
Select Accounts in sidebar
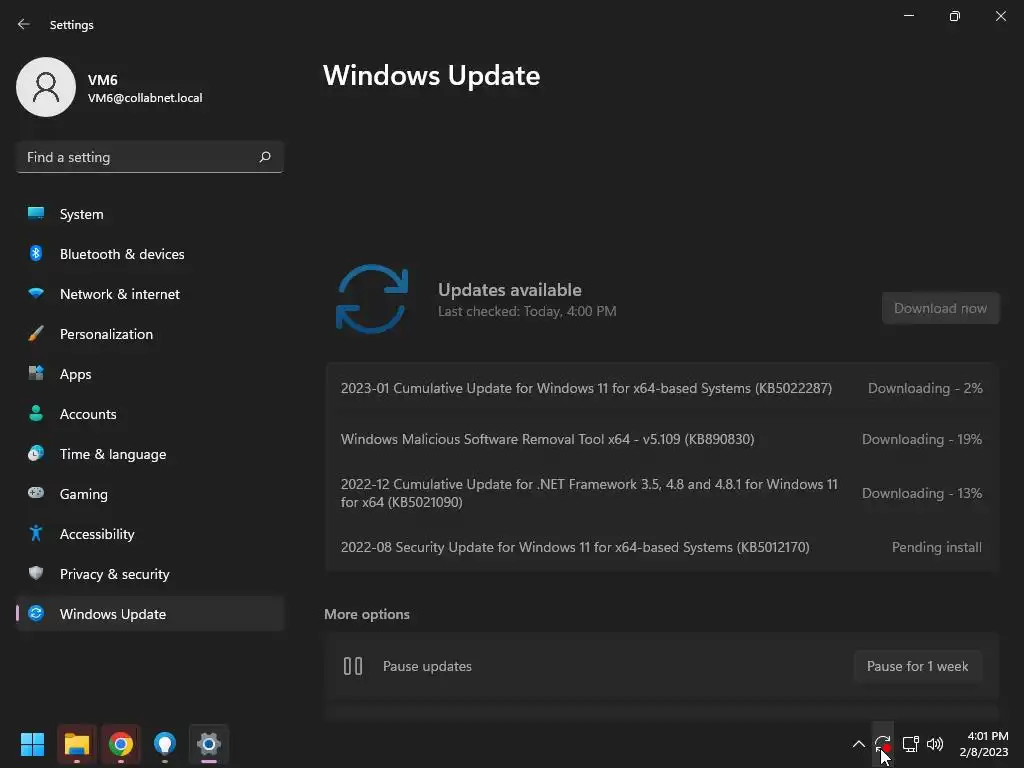pyautogui.click(x=150, y=414)
